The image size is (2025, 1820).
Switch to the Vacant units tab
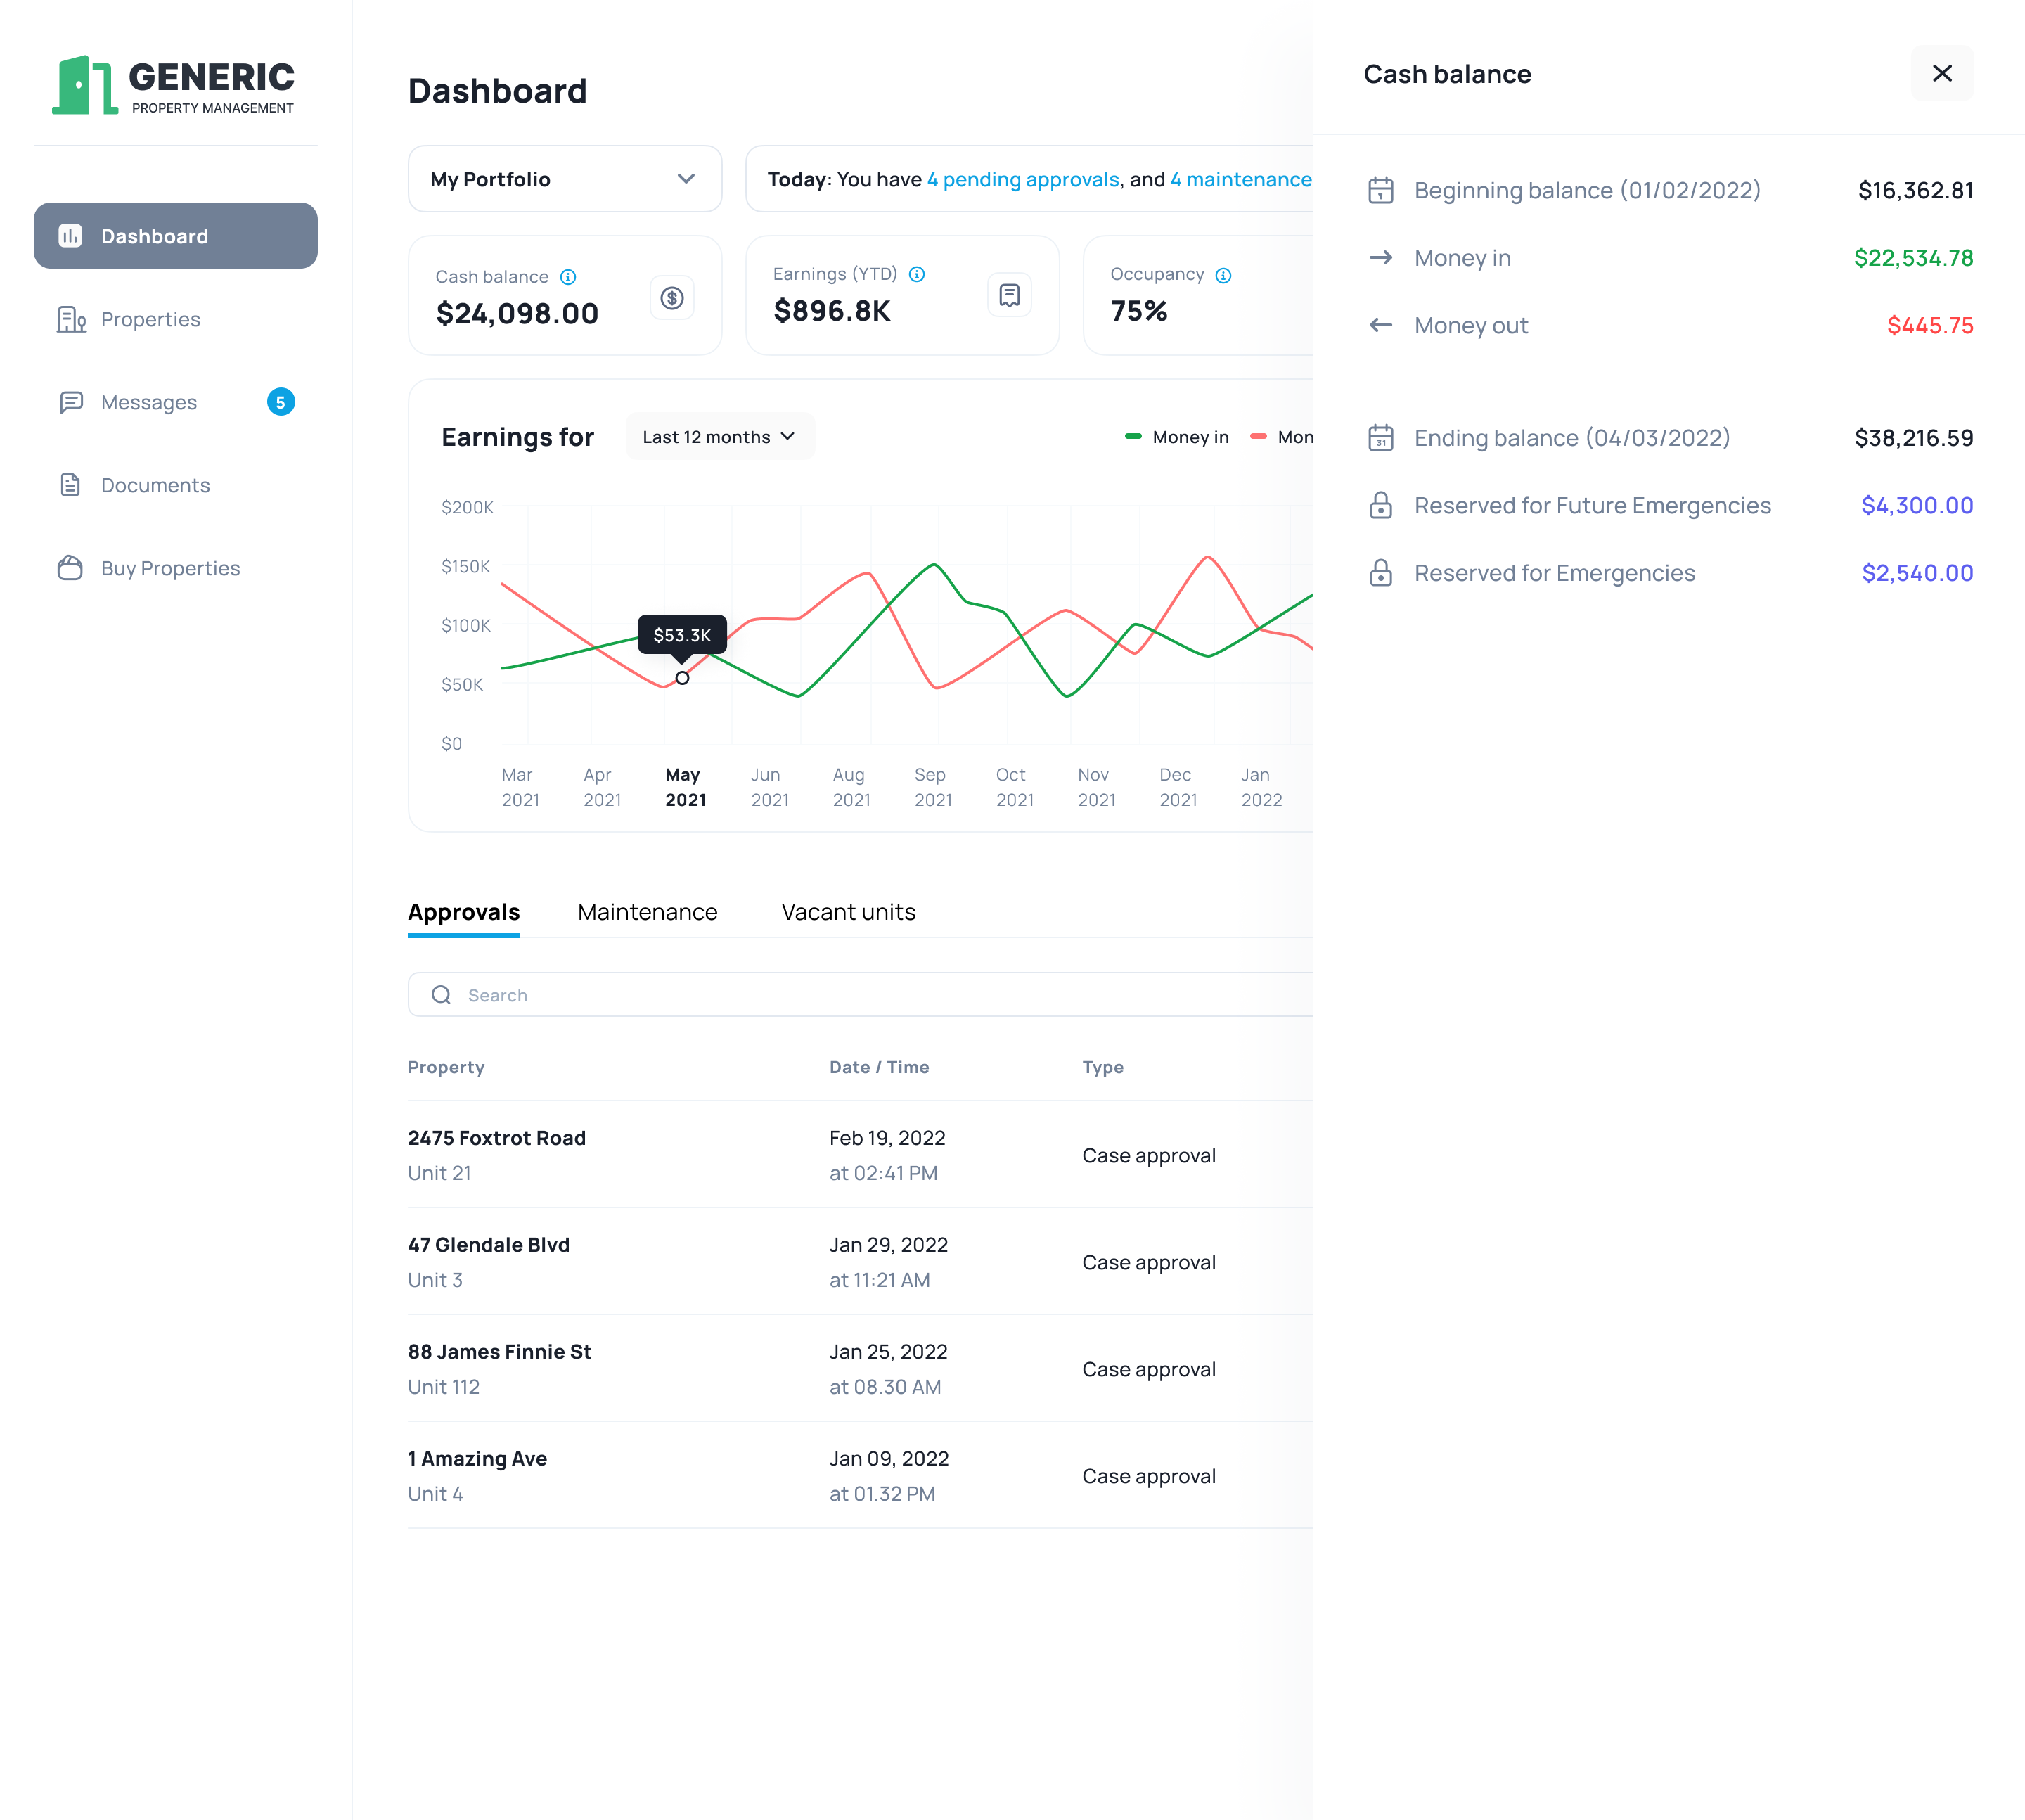[848, 912]
